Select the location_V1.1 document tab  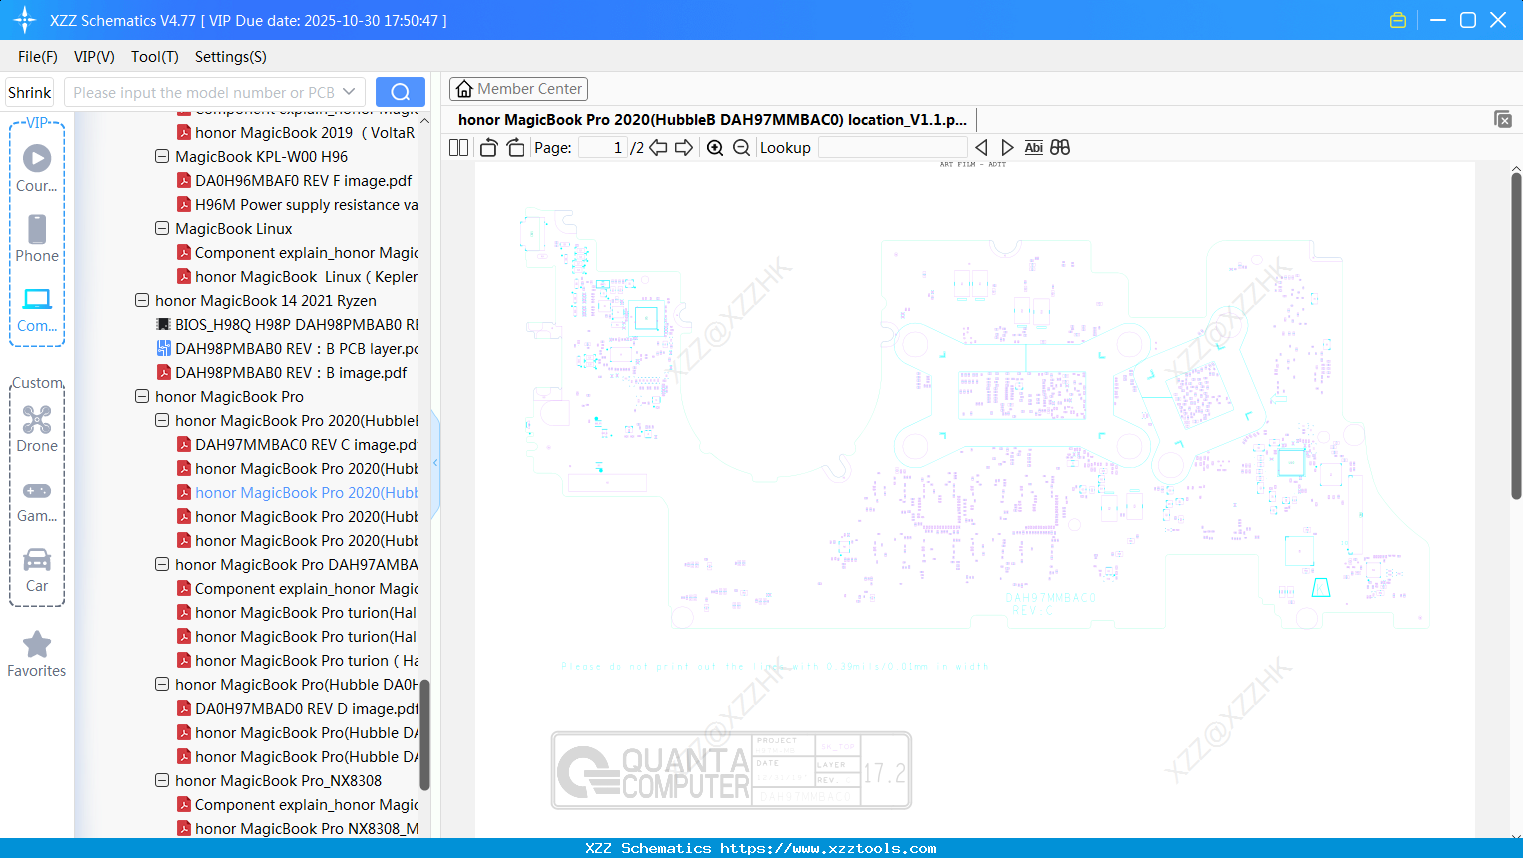(712, 119)
